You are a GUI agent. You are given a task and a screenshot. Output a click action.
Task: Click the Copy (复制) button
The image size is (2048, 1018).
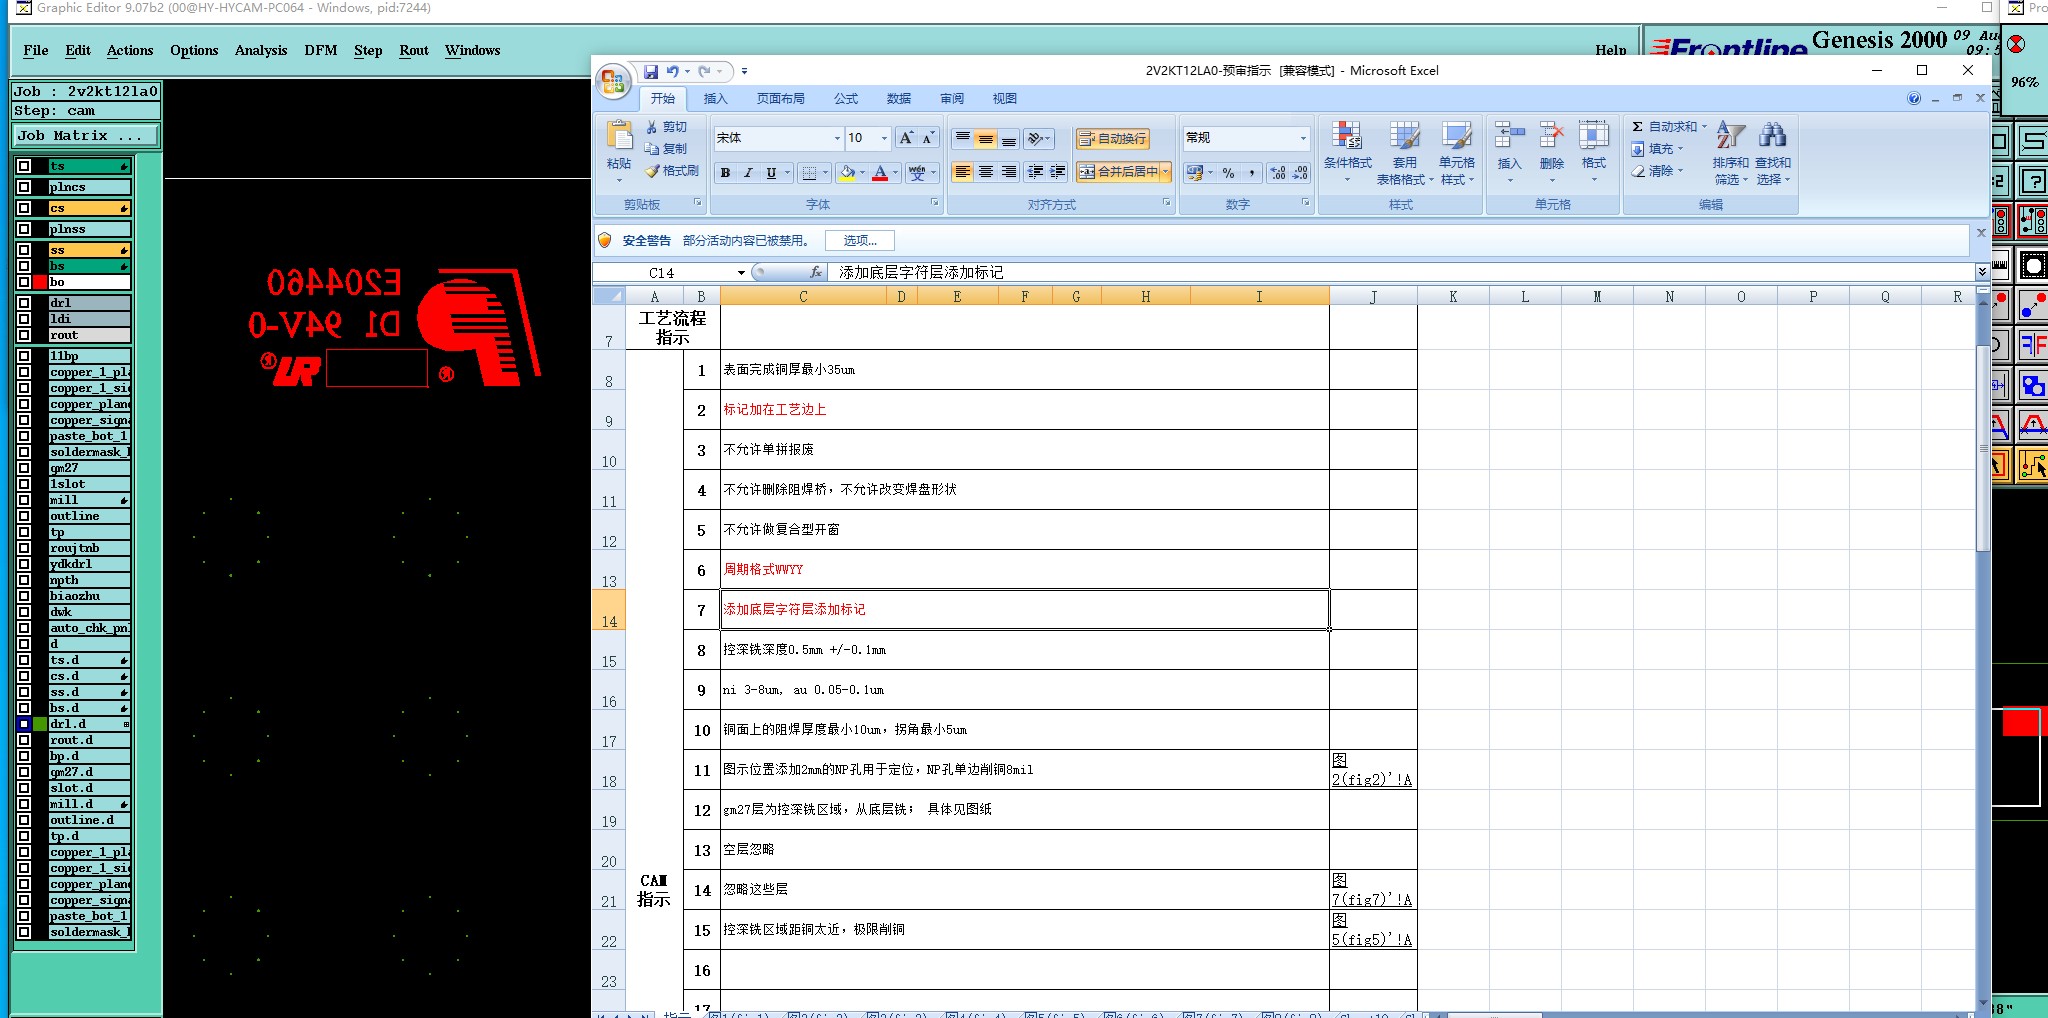[x=666, y=148]
